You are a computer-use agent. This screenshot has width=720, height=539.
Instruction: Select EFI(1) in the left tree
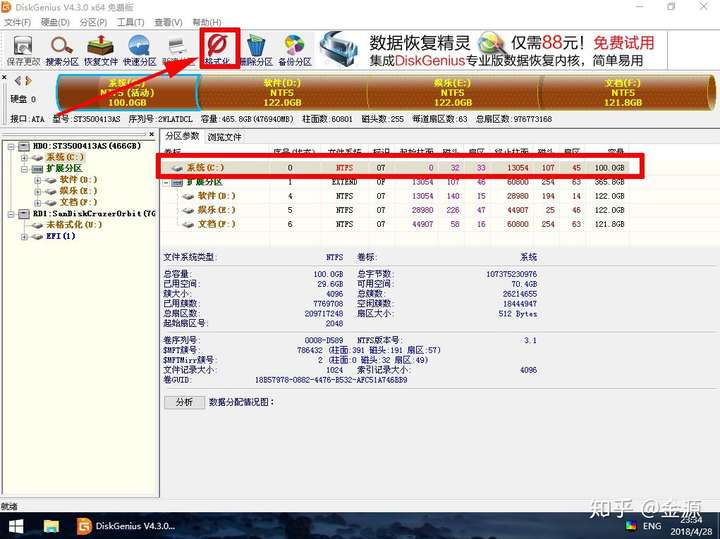[x=60, y=236]
